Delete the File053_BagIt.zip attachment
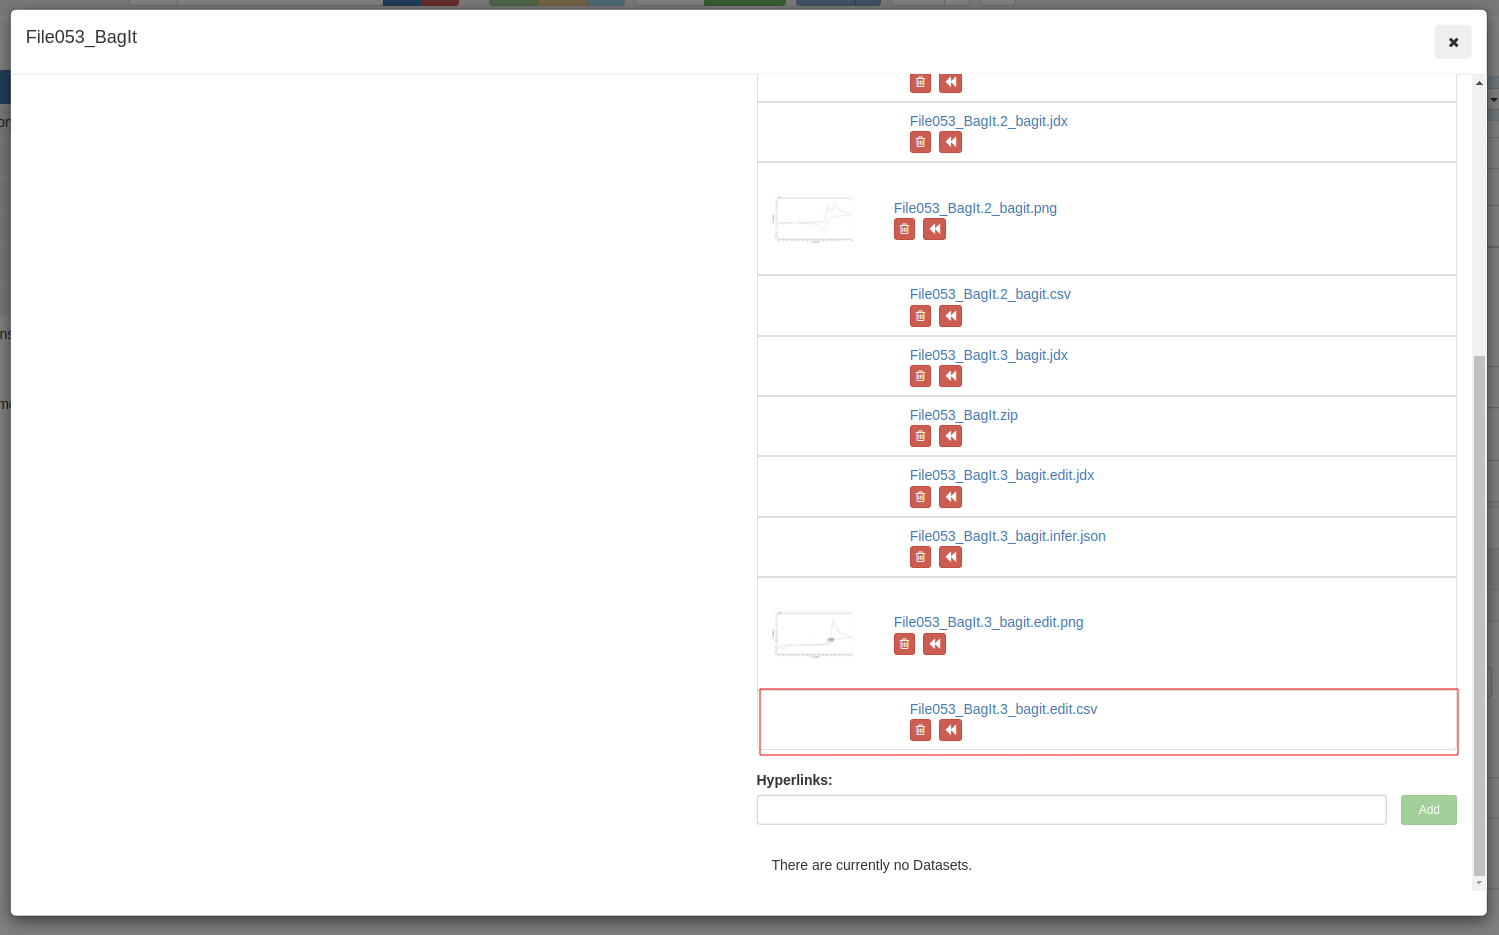Image resolution: width=1499 pixels, height=935 pixels. click(x=920, y=436)
